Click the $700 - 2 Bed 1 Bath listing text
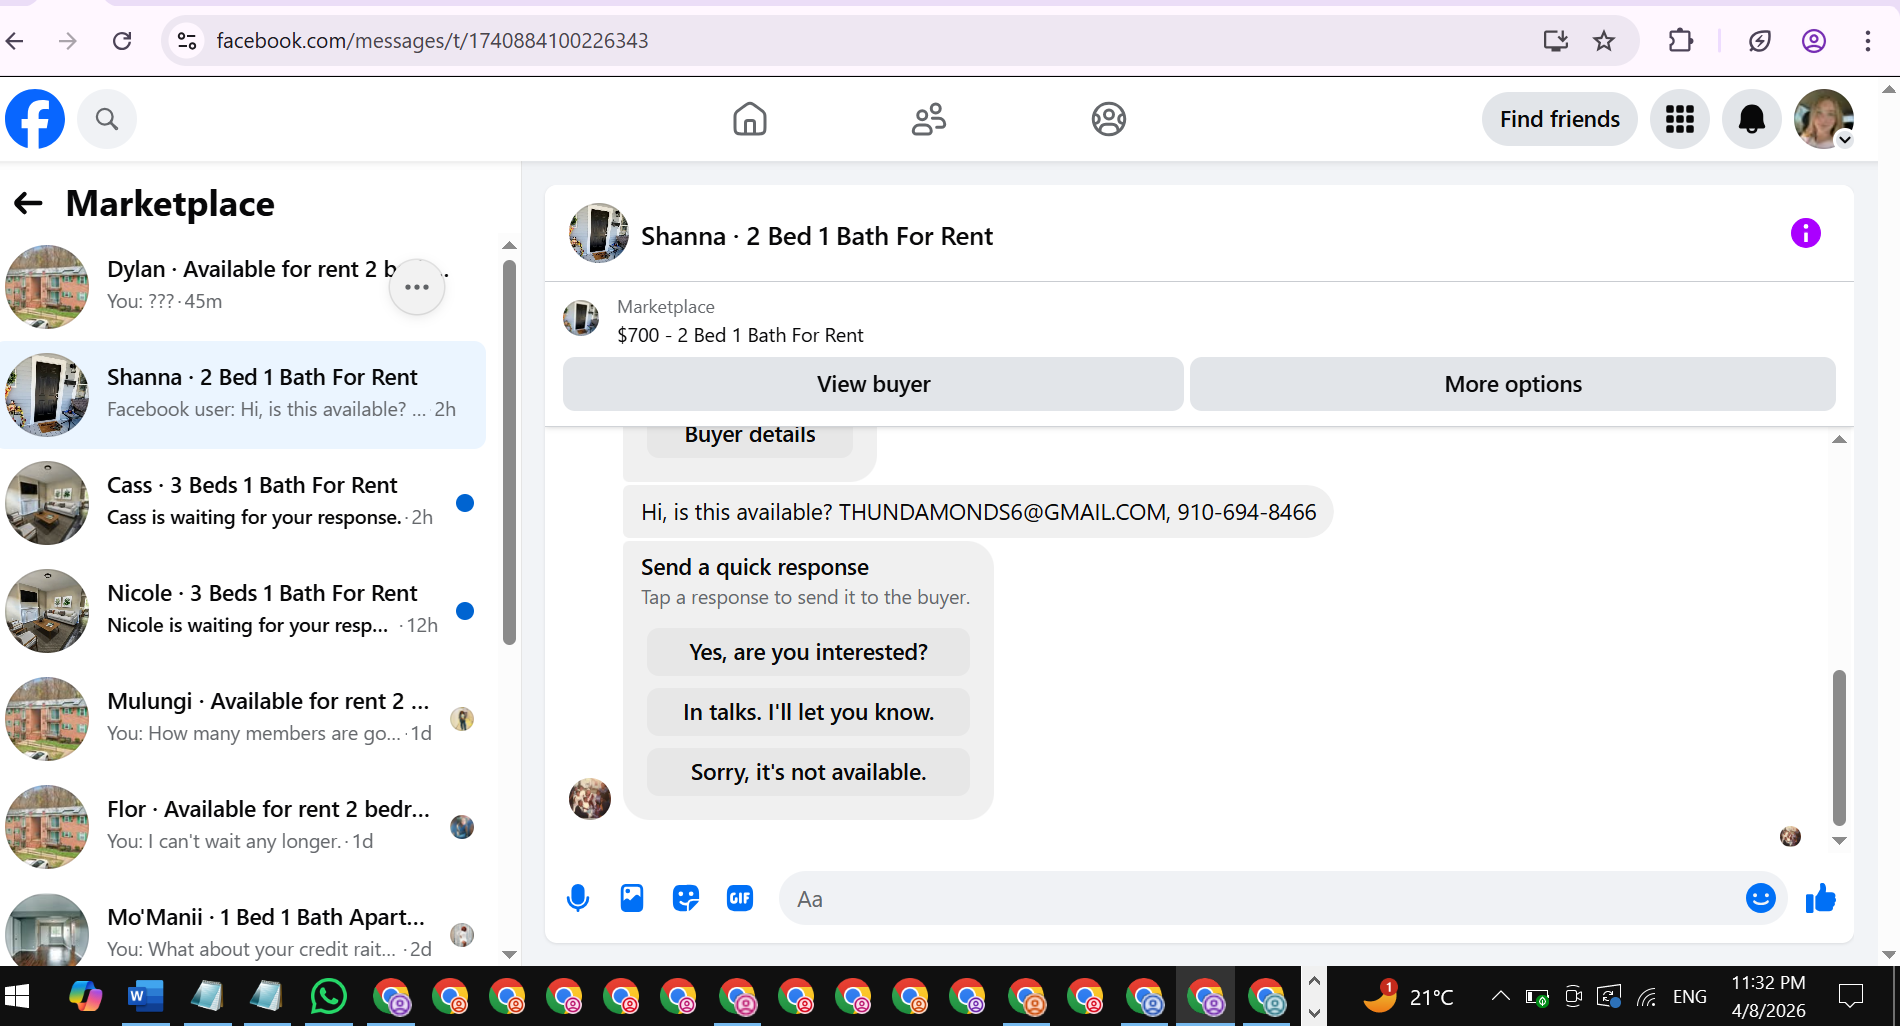 click(740, 336)
